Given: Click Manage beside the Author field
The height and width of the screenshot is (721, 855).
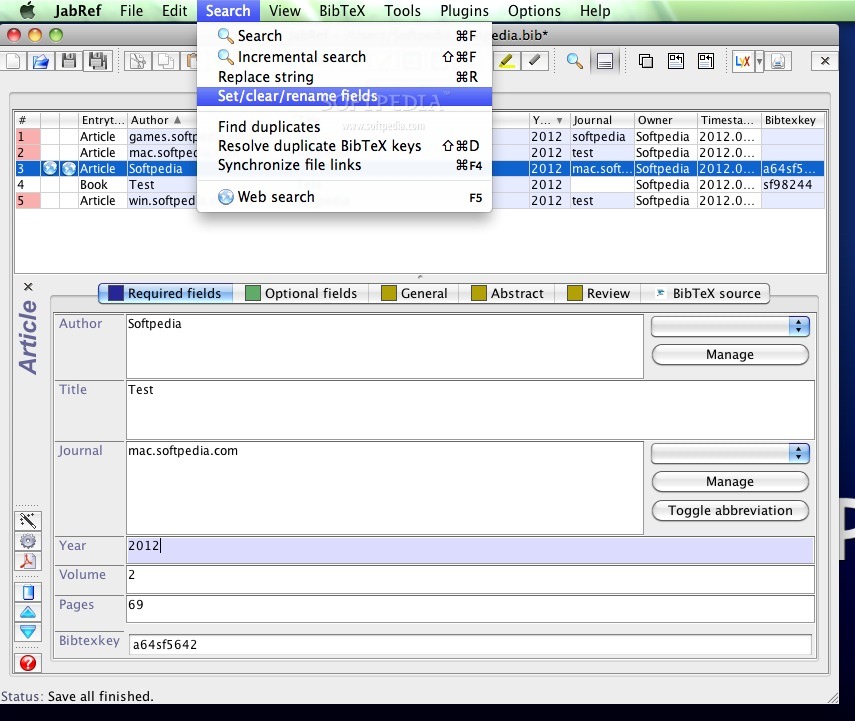Looking at the screenshot, I should pyautogui.click(x=730, y=355).
